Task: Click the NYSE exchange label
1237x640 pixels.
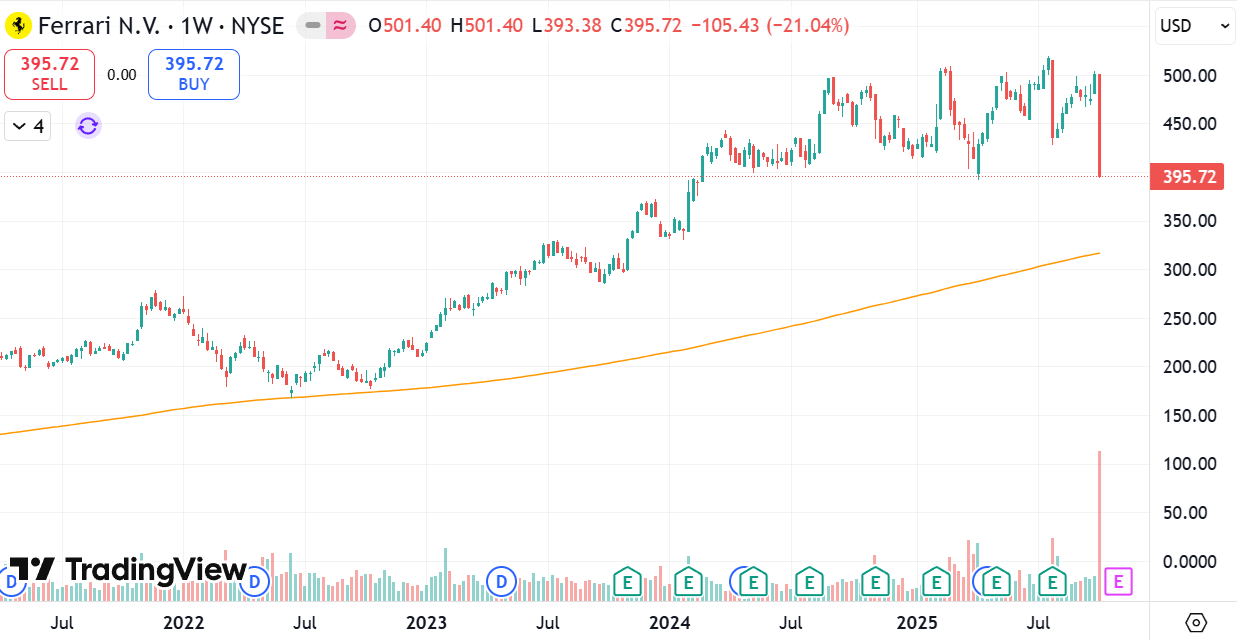Action: coord(259,25)
